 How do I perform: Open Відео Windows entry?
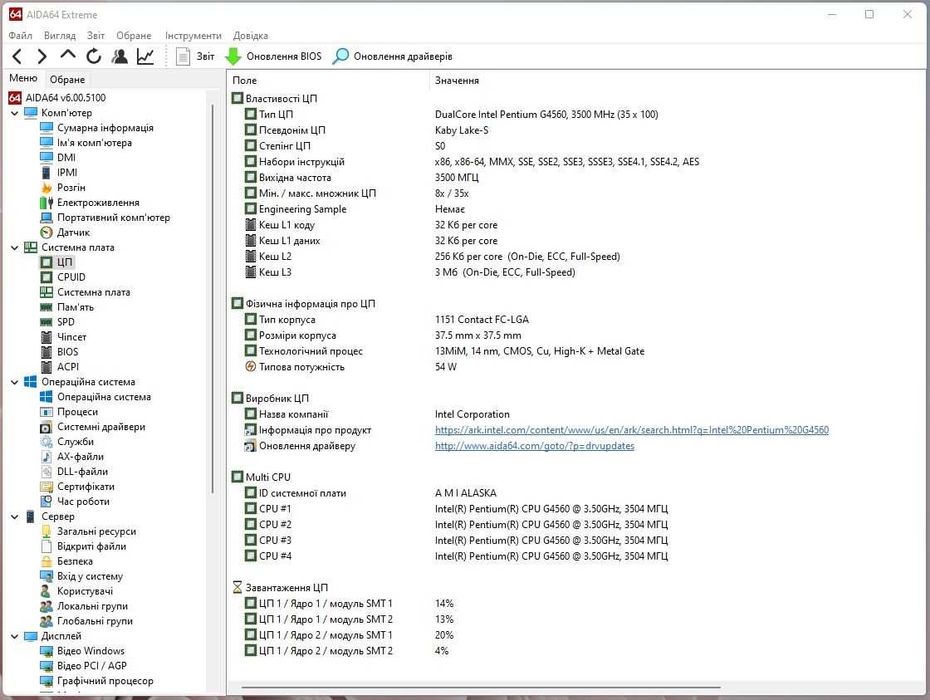pos(82,651)
